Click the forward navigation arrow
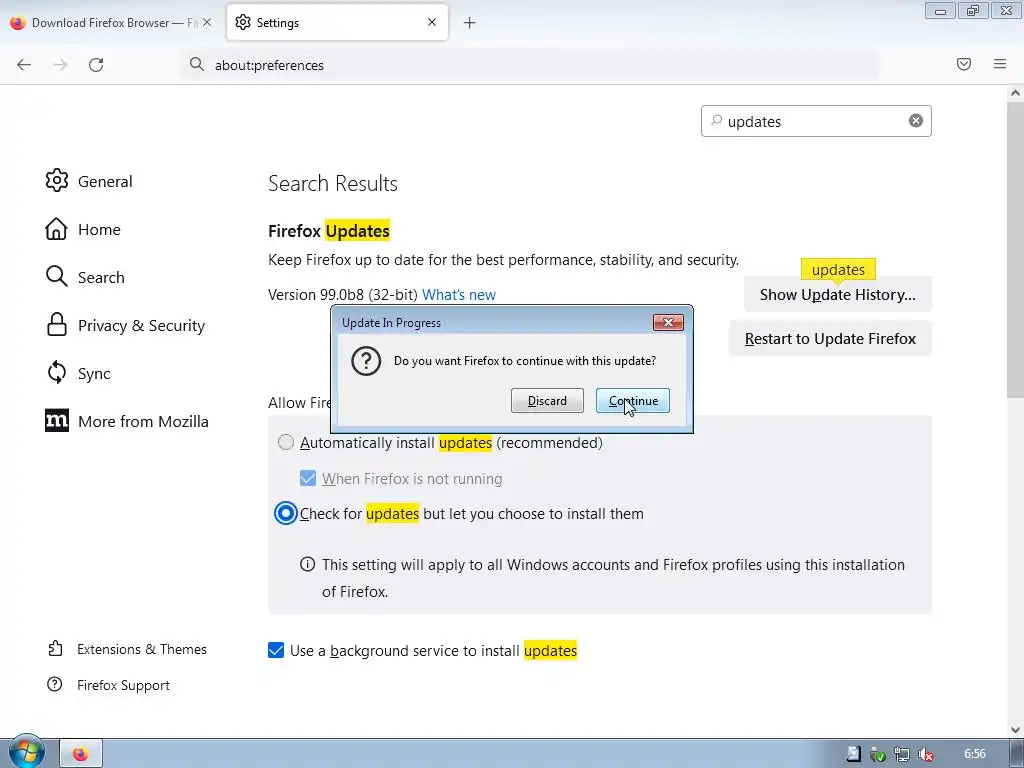 [60, 64]
